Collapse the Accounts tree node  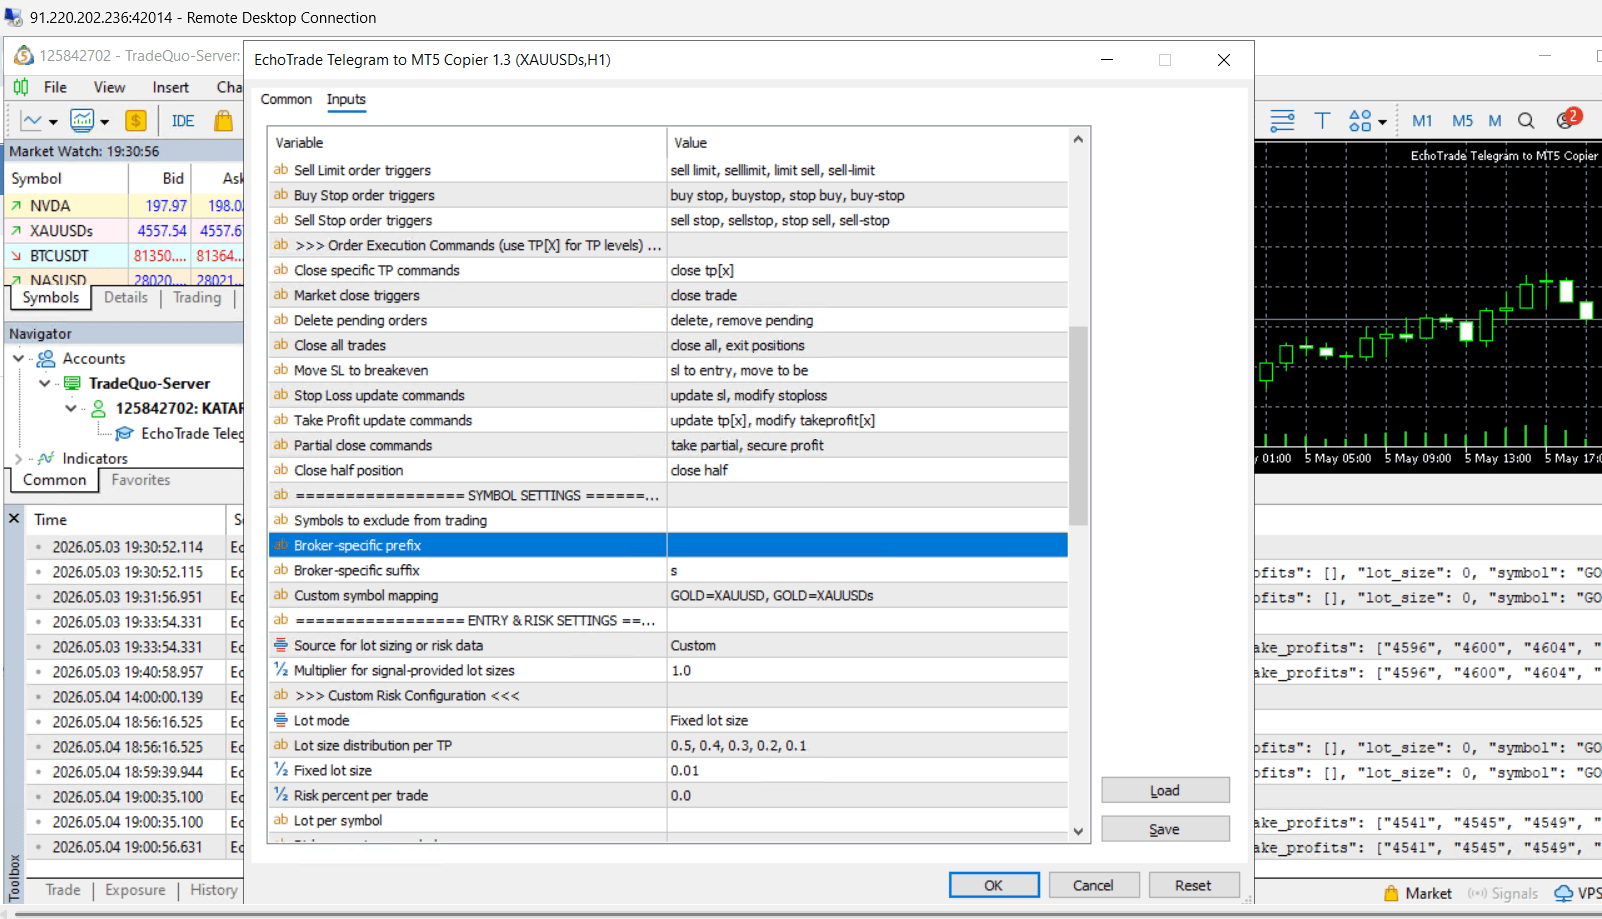pos(18,358)
